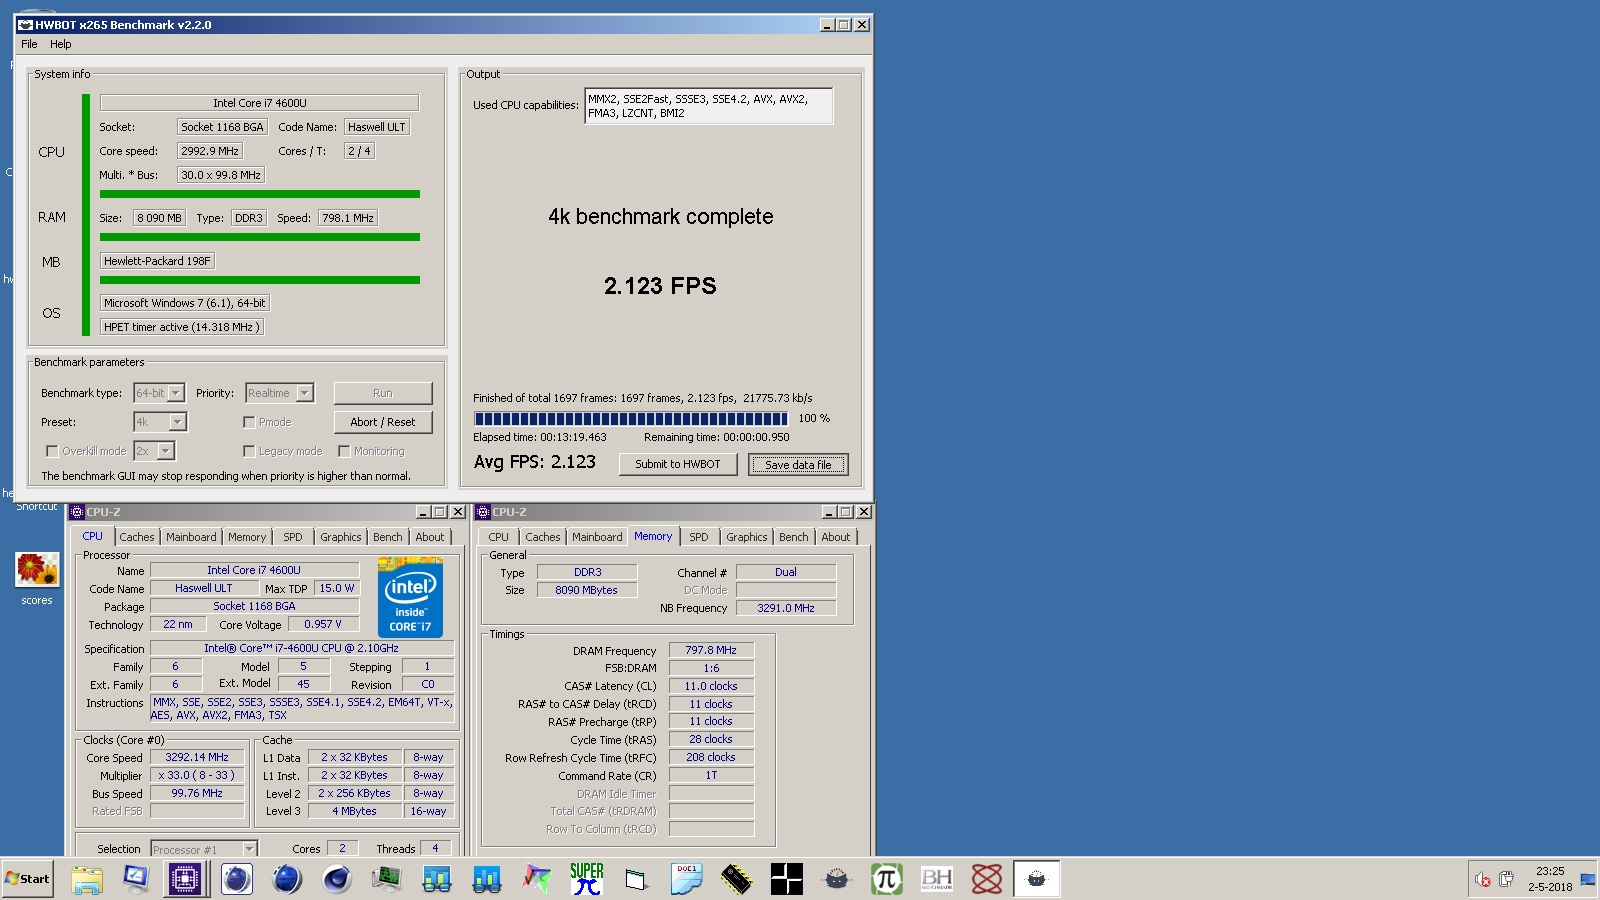The height and width of the screenshot is (900, 1600).
Task: Click the Hewlett-Packard 198F motherboard field
Action: tap(157, 261)
